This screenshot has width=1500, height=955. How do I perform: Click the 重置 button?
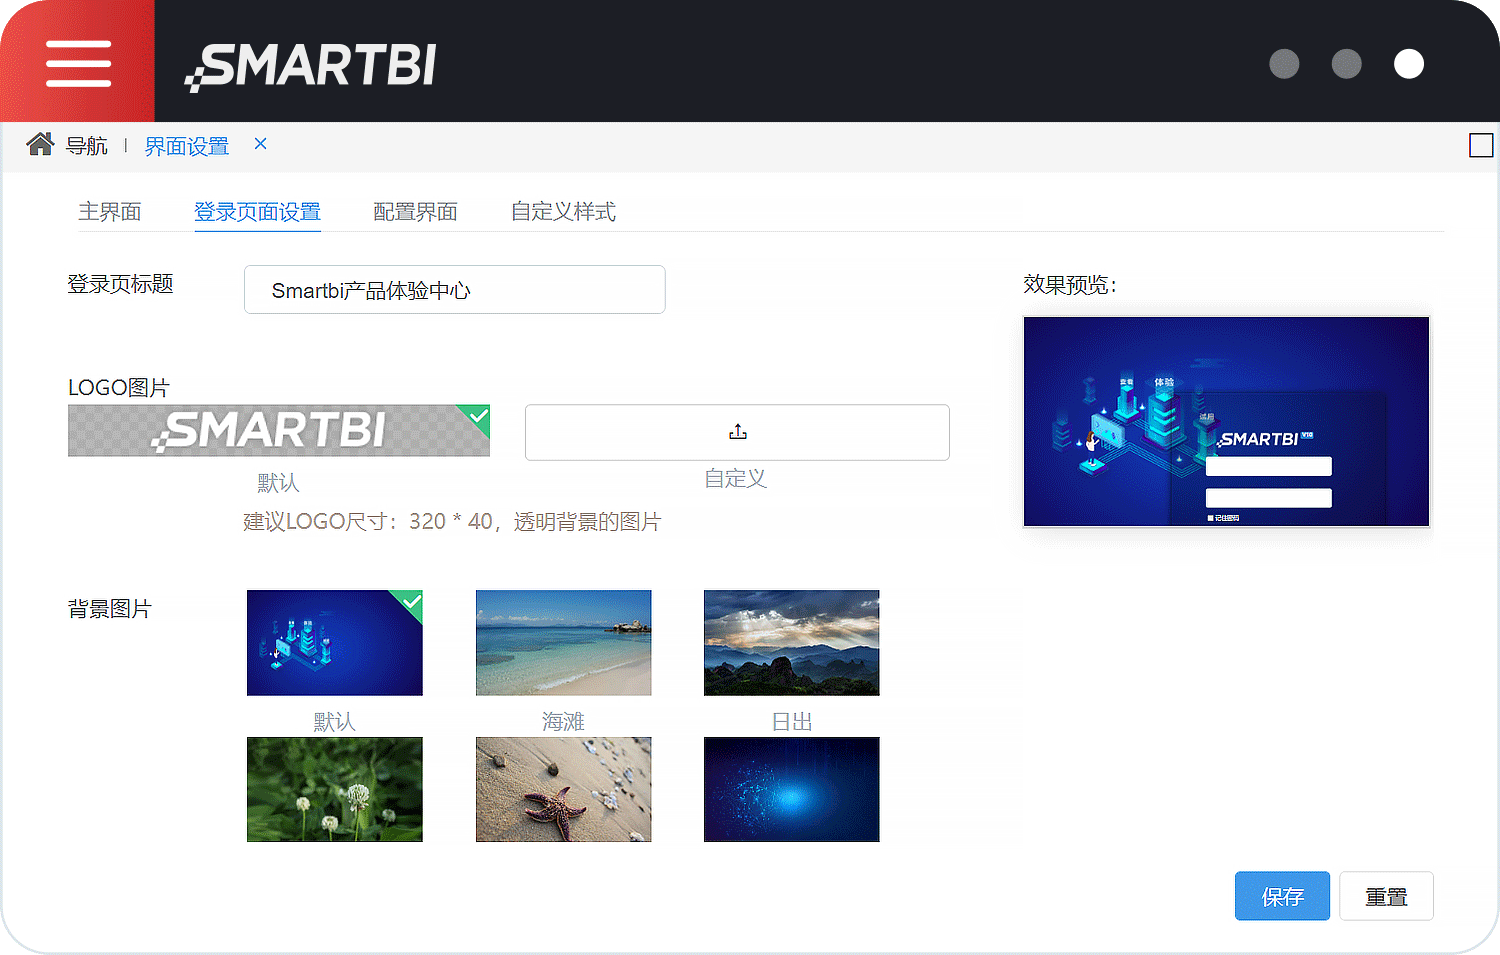[1386, 896]
